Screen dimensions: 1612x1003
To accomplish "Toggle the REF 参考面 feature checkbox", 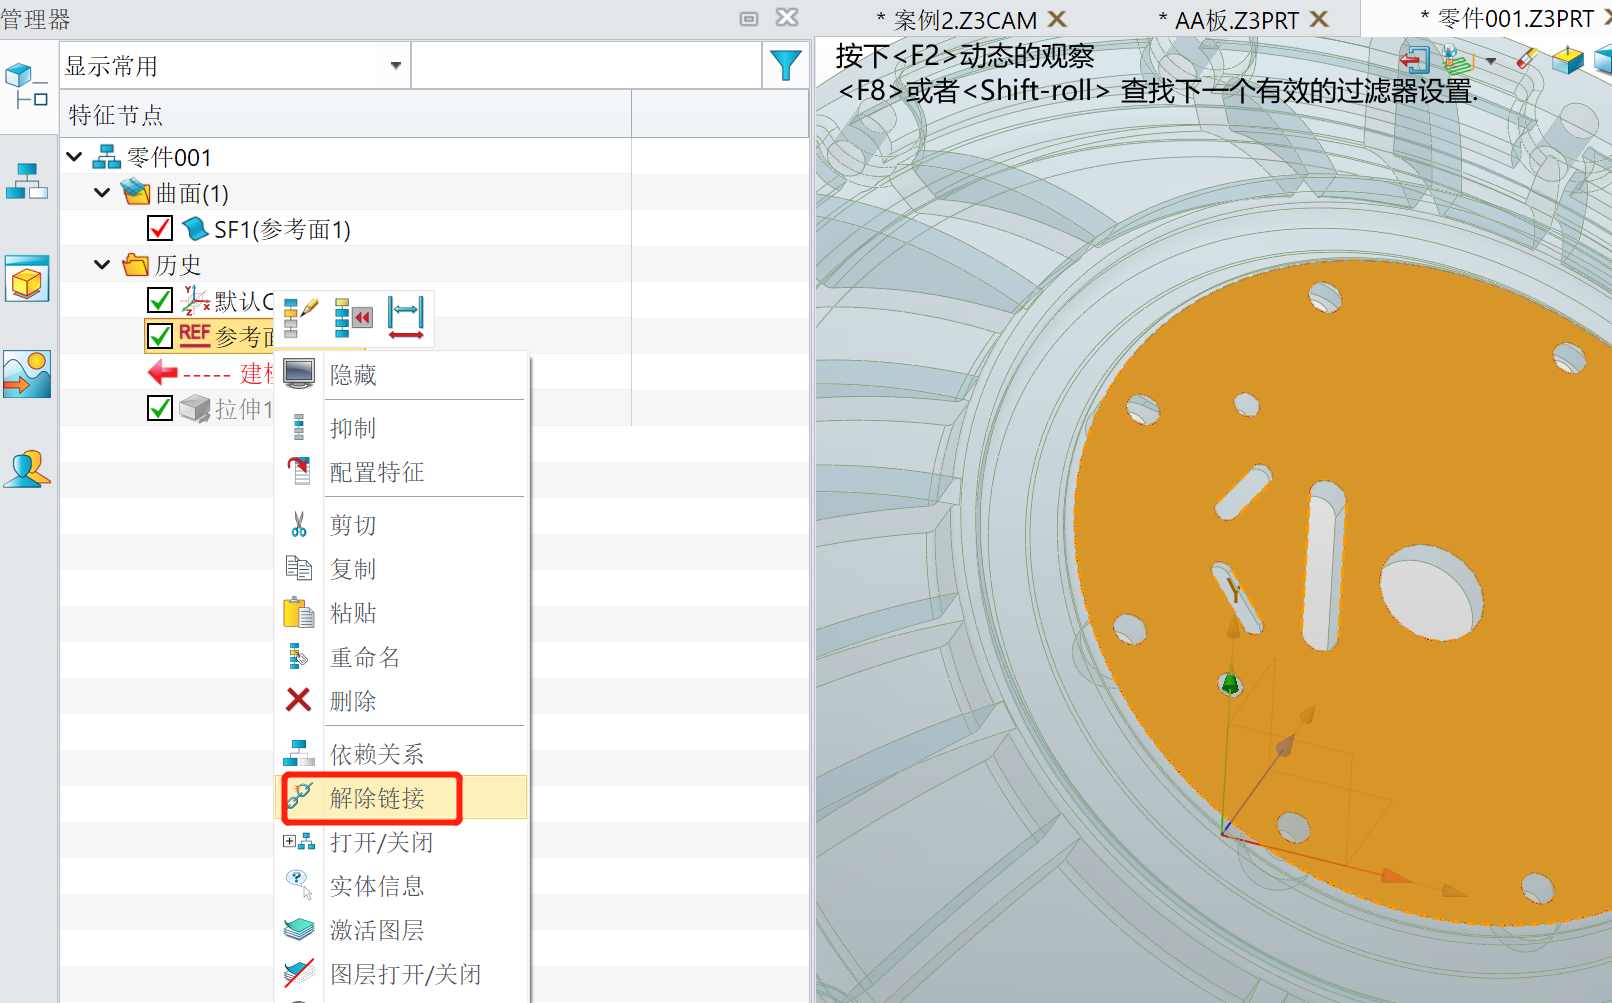I will (x=160, y=335).
